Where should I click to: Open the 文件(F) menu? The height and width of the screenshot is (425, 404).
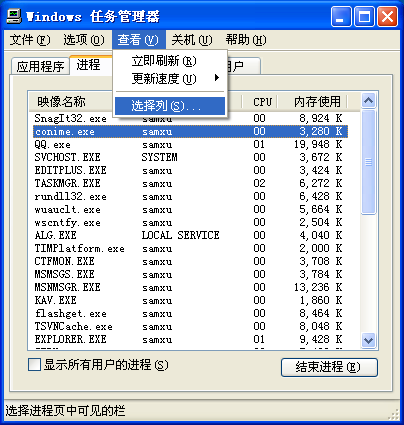click(30, 40)
